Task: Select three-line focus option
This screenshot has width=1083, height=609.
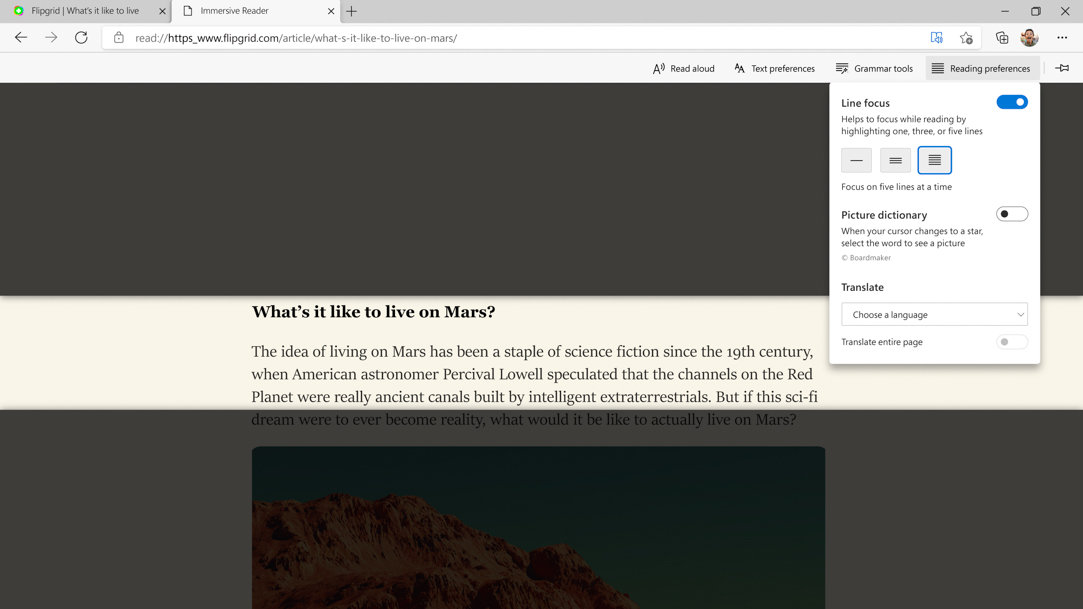Action: pyautogui.click(x=895, y=160)
